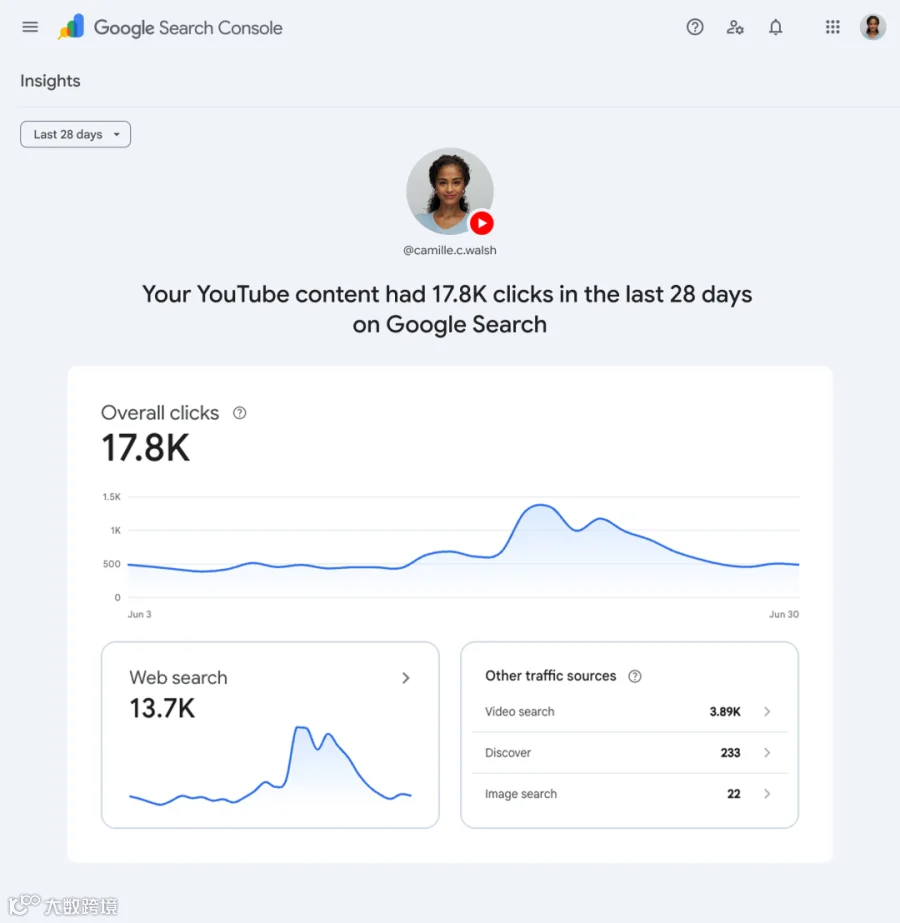
Task: Open the hamburger navigation menu
Action: click(30, 27)
